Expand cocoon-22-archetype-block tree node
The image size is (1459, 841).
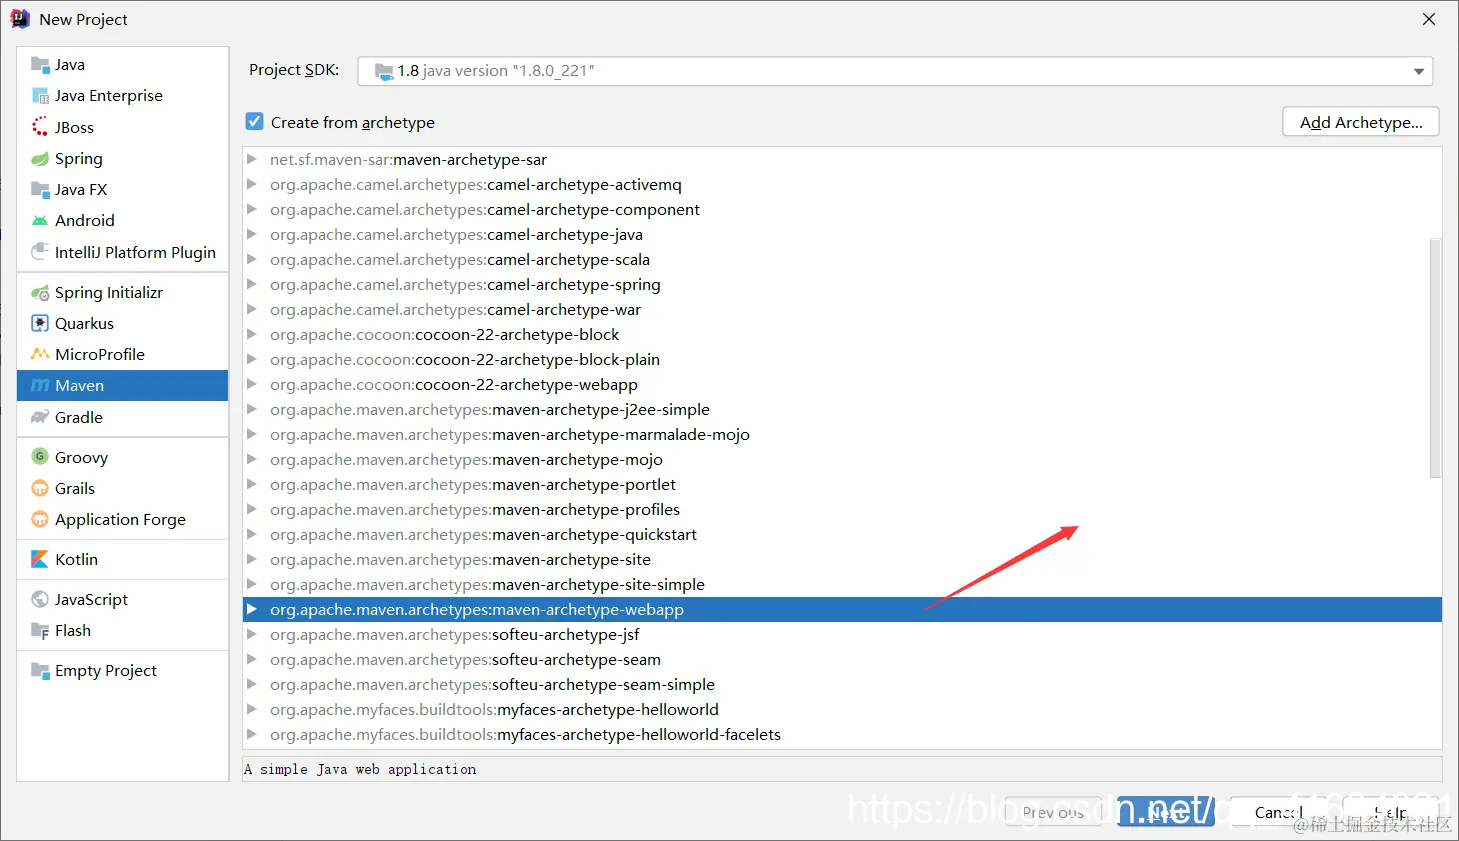coord(252,334)
